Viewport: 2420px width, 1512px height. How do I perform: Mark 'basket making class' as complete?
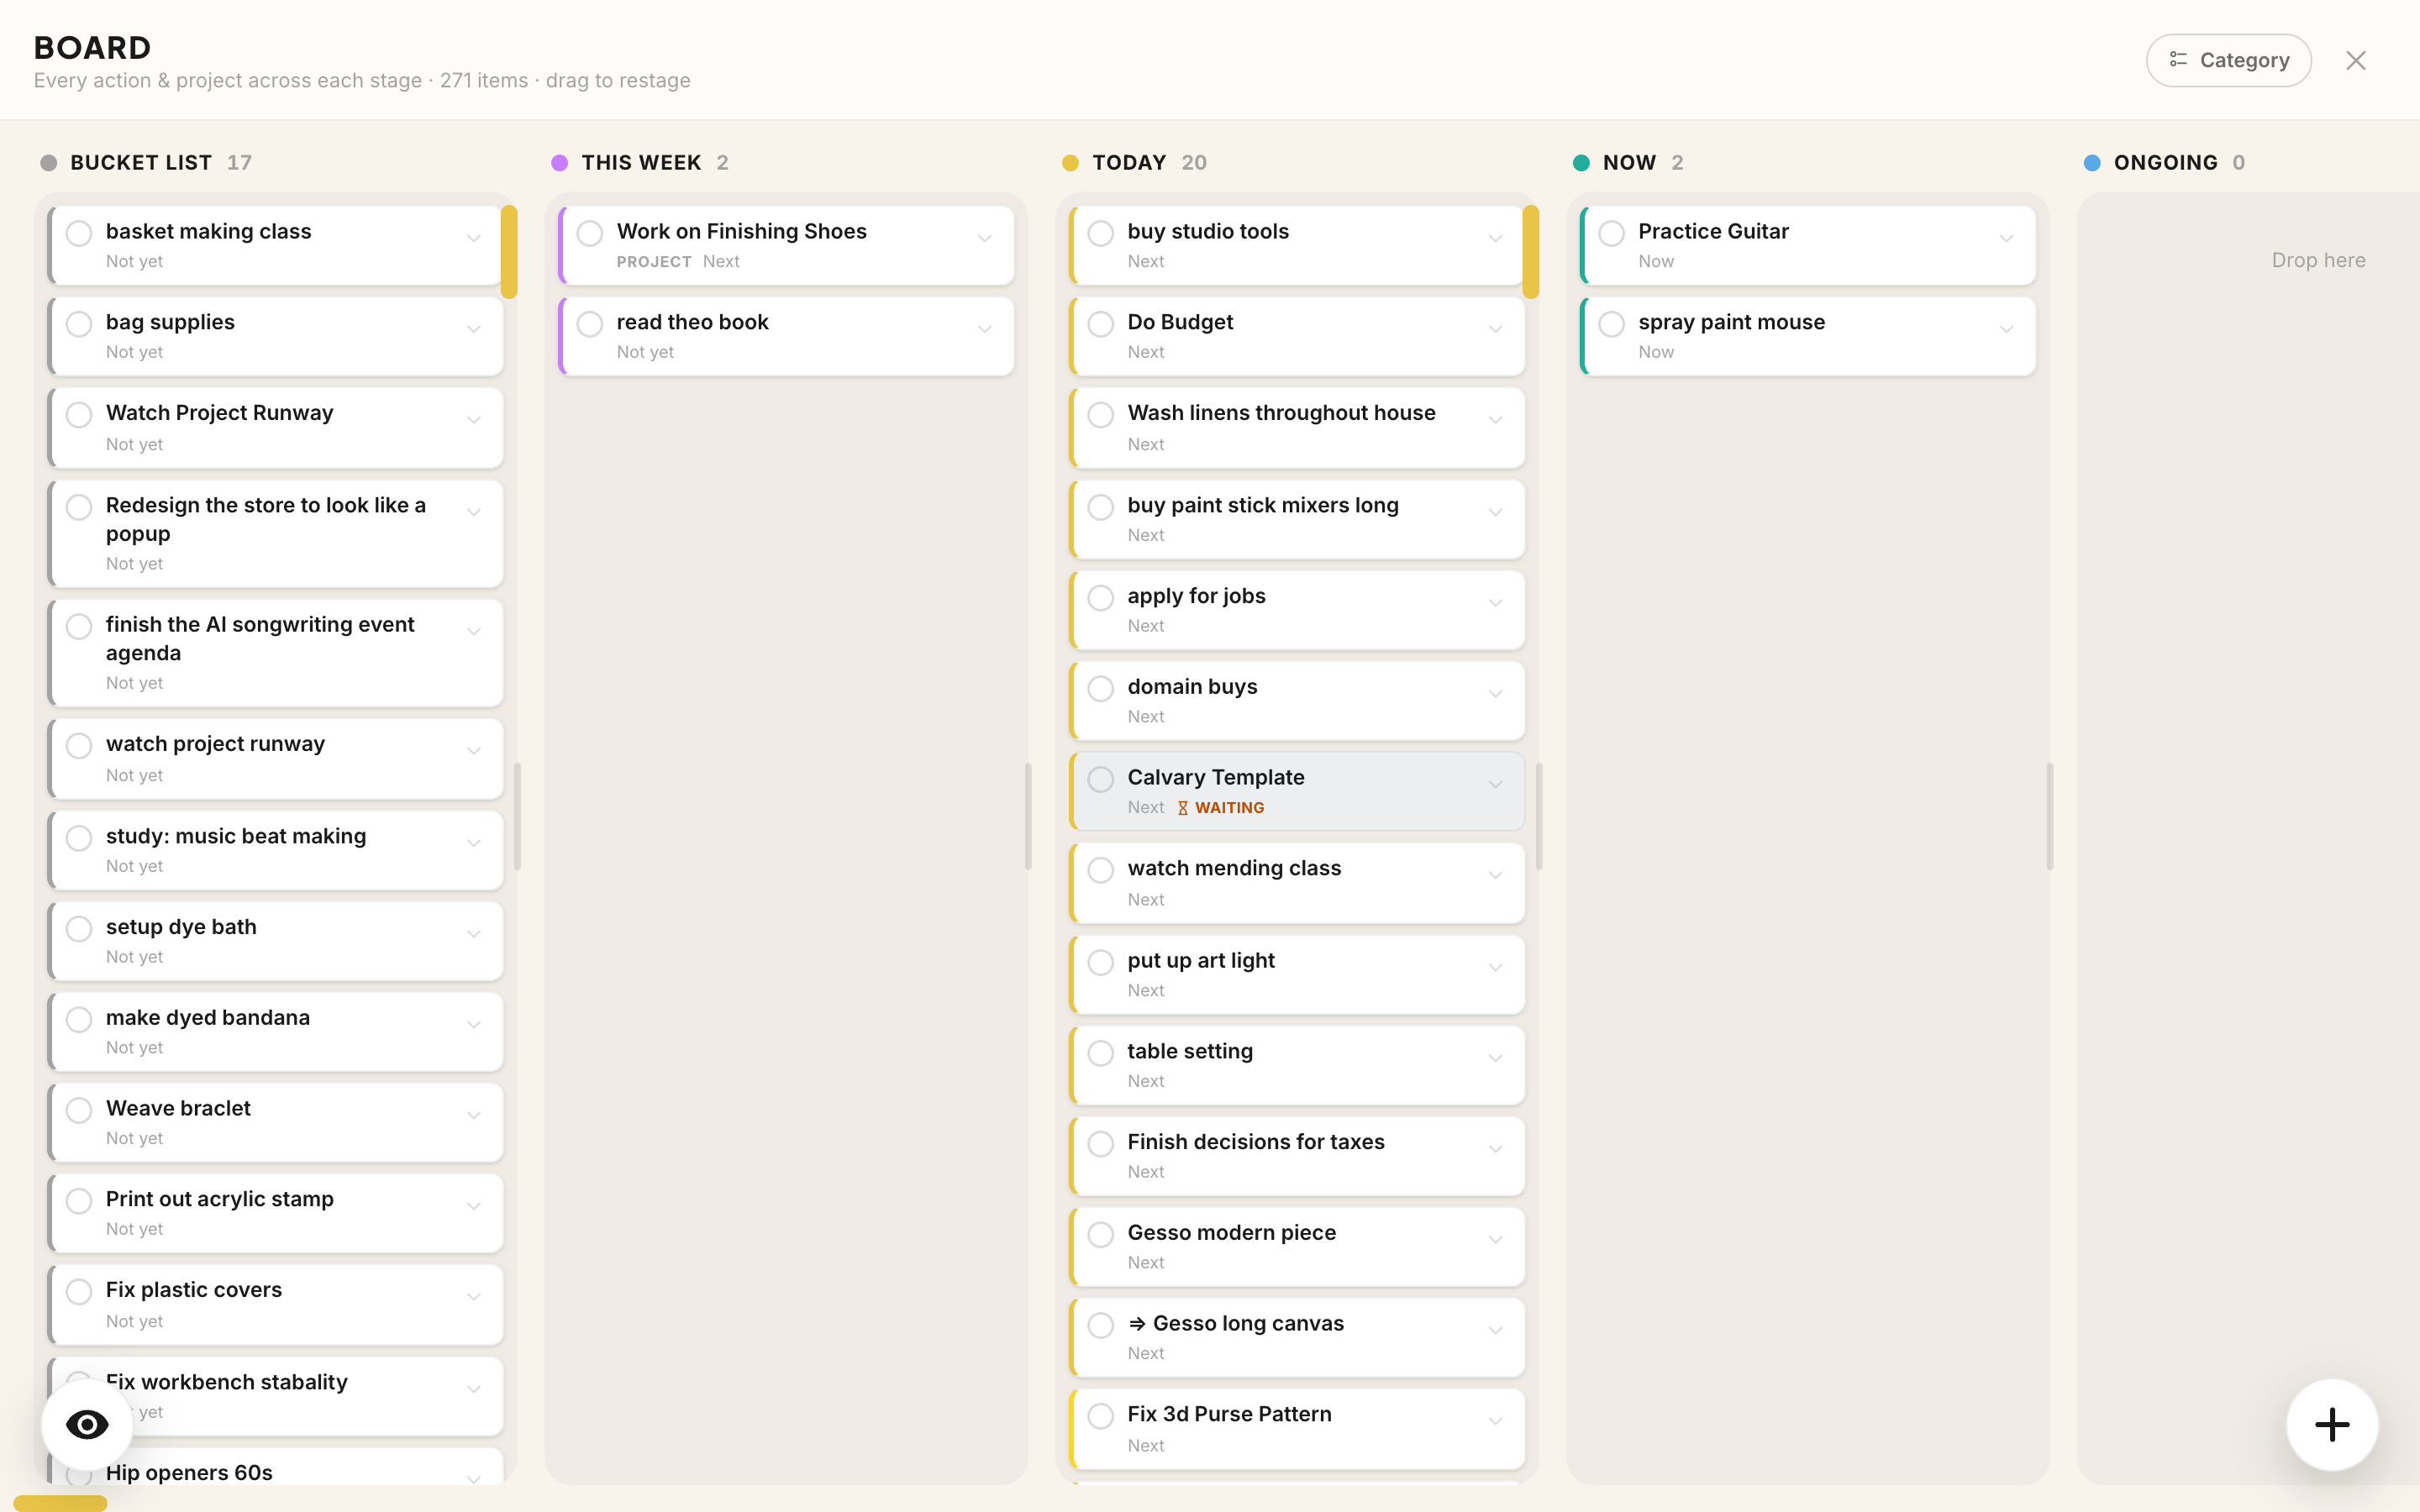[79, 233]
